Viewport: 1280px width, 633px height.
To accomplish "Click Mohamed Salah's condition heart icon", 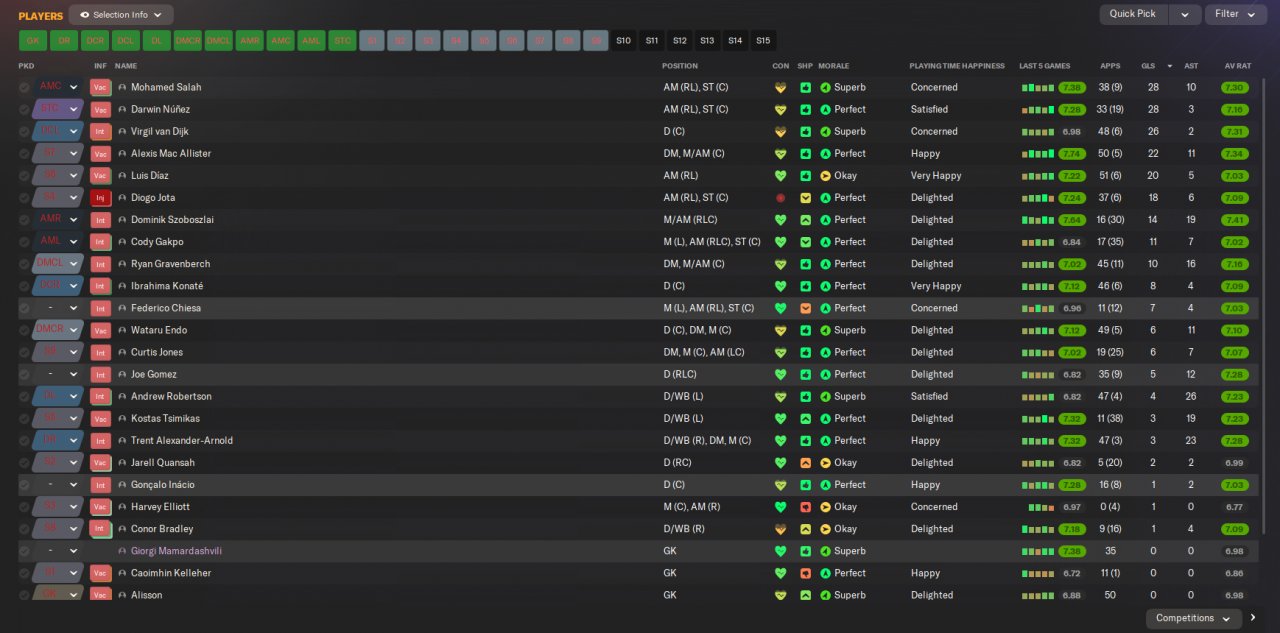I will (x=780, y=87).
